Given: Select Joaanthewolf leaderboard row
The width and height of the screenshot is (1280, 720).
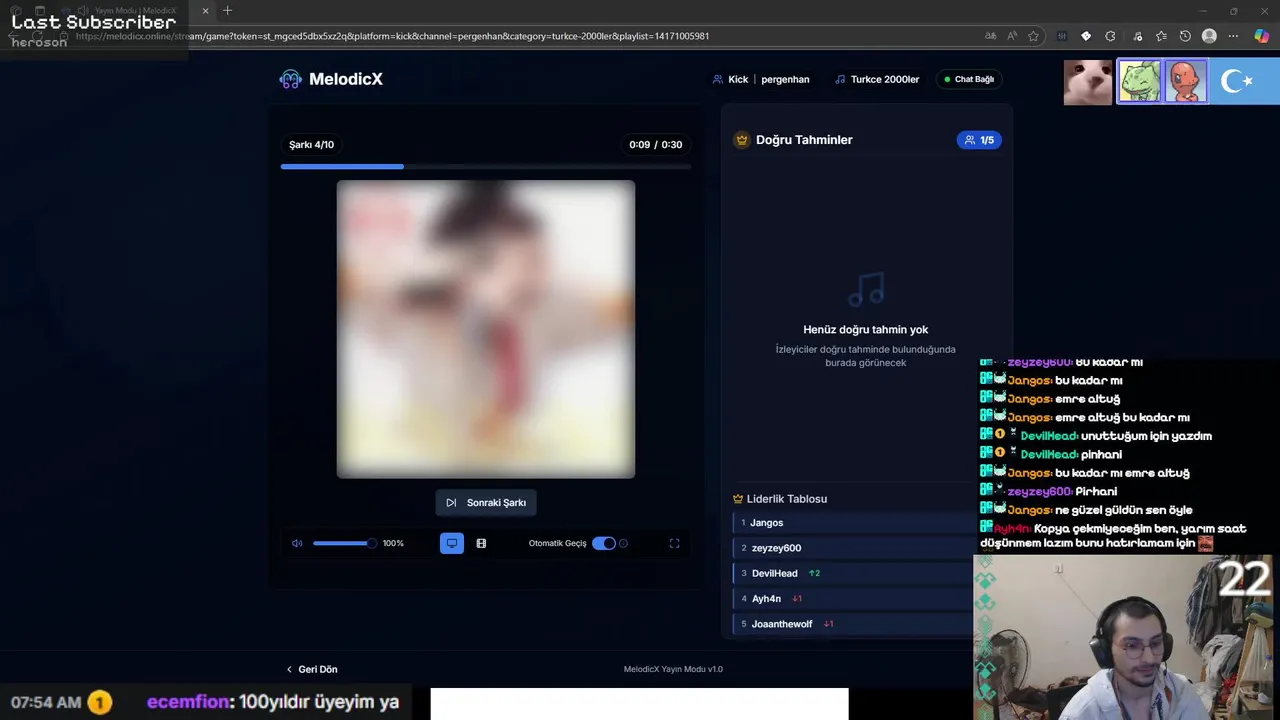Looking at the screenshot, I should [x=852, y=623].
